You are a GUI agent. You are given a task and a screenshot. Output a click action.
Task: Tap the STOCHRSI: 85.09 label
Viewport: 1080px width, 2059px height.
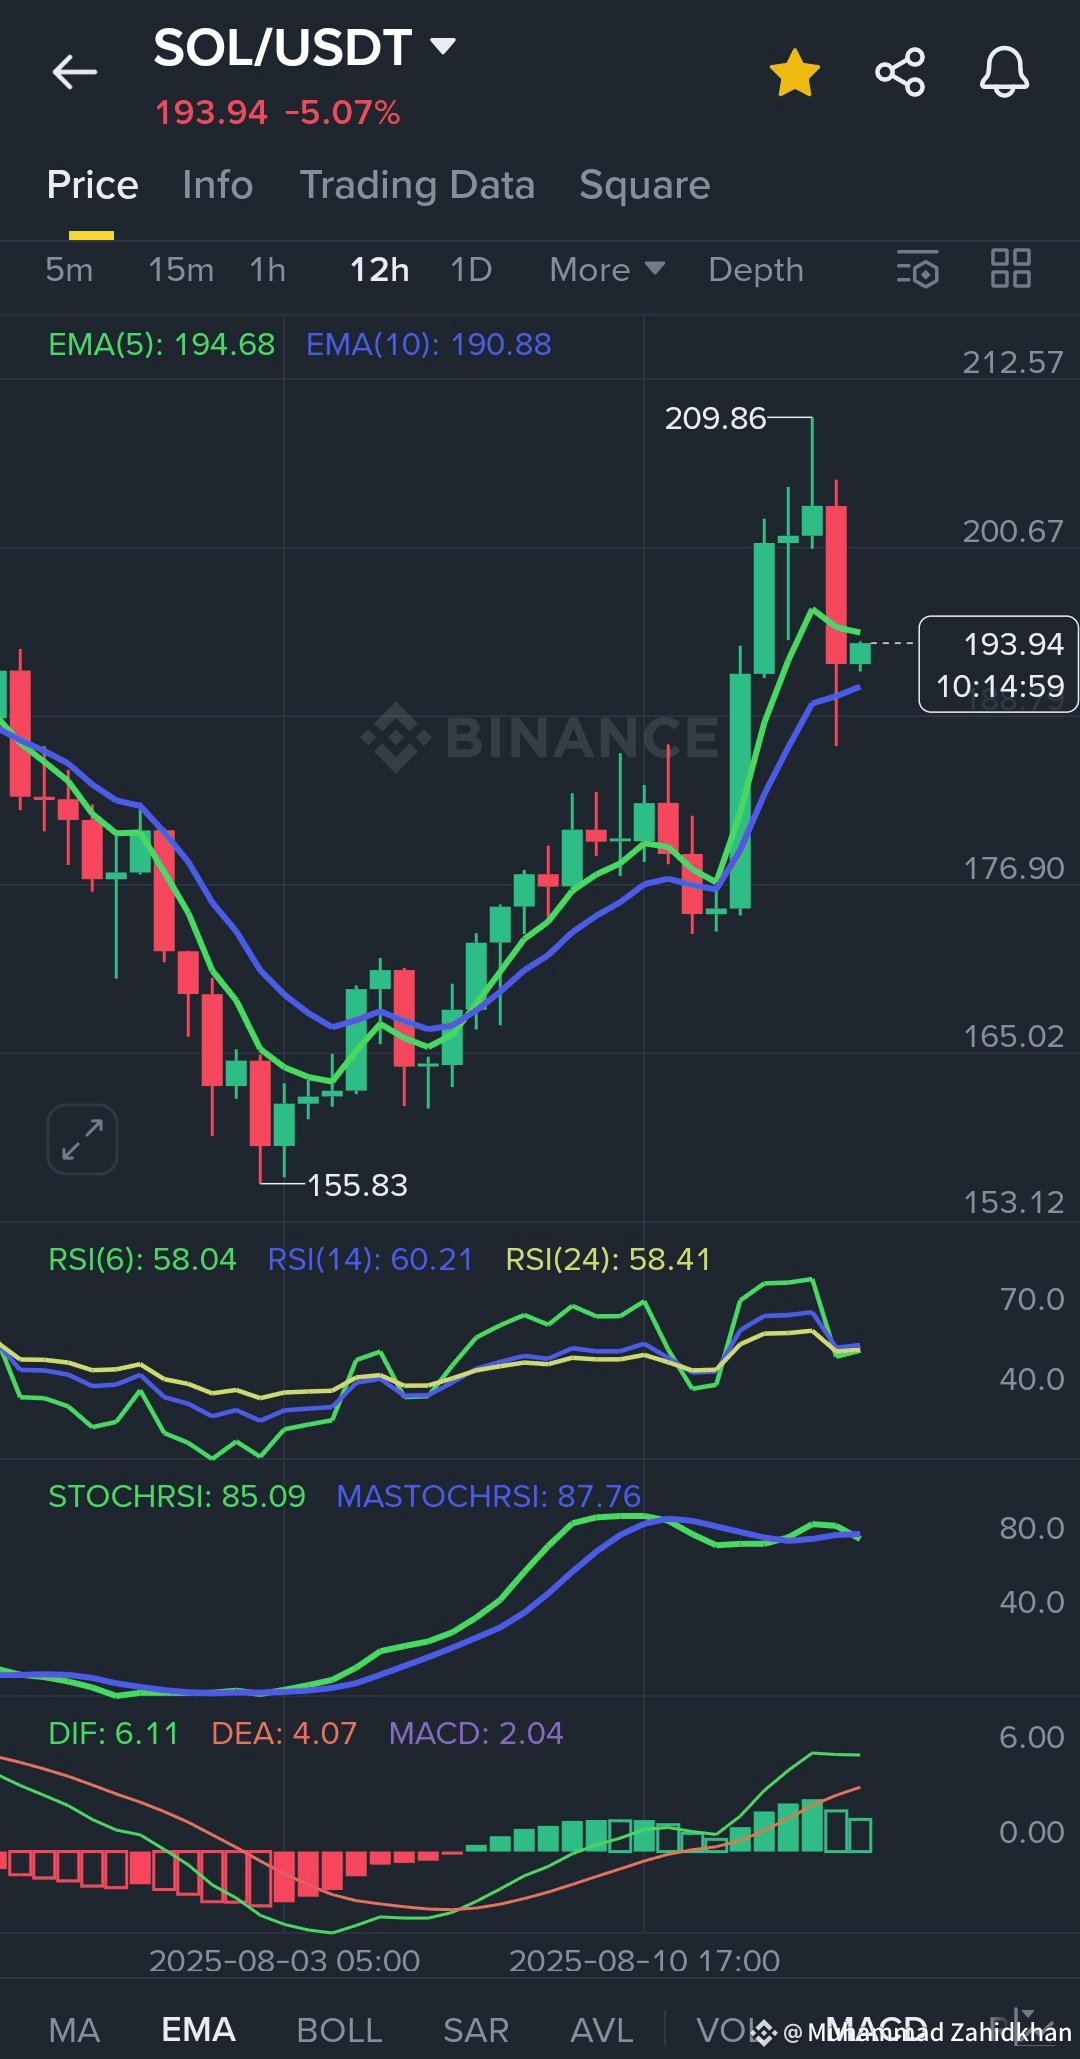point(176,1496)
